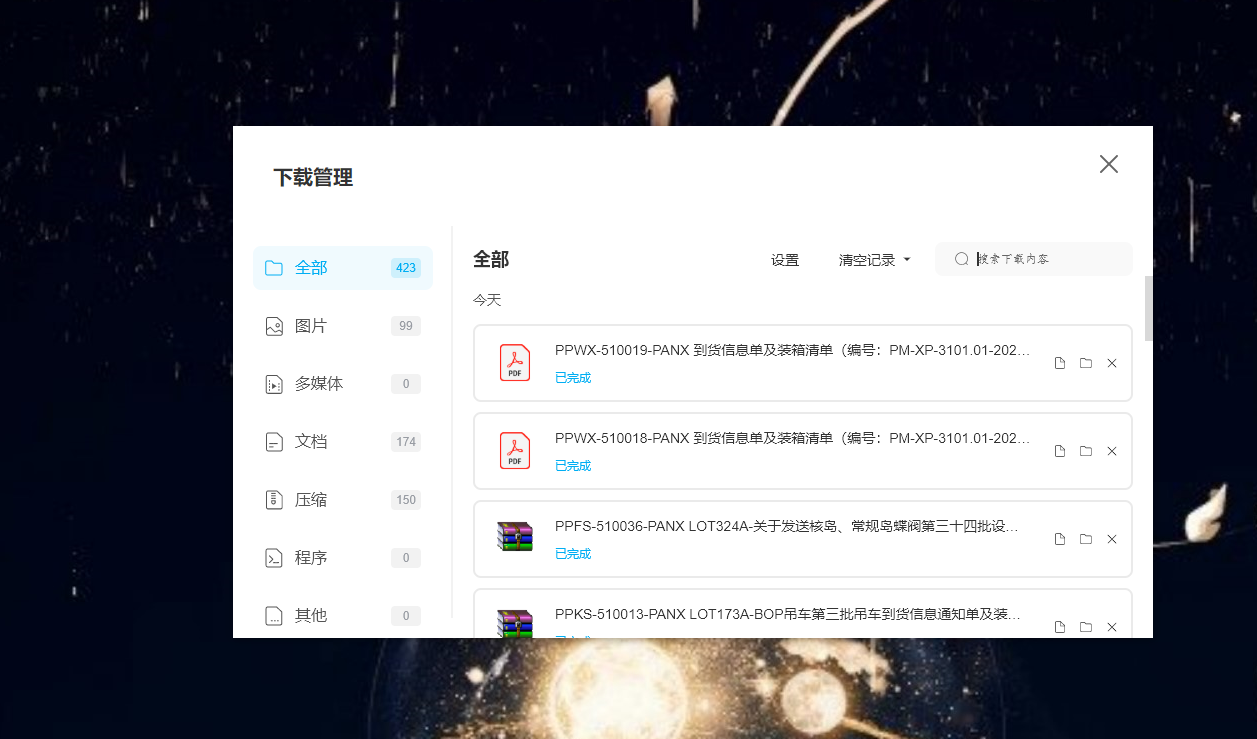Click the 今天 date group label

(x=487, y=300)
